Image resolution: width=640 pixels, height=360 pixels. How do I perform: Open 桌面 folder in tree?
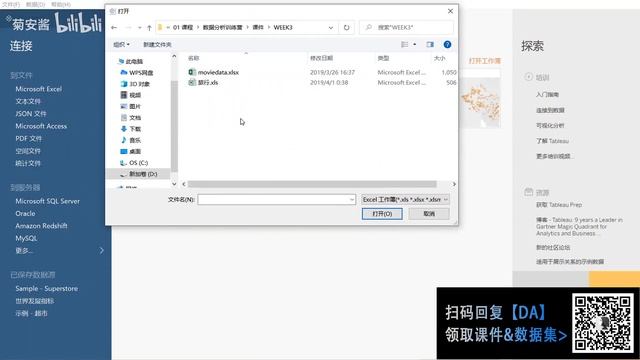131,151
